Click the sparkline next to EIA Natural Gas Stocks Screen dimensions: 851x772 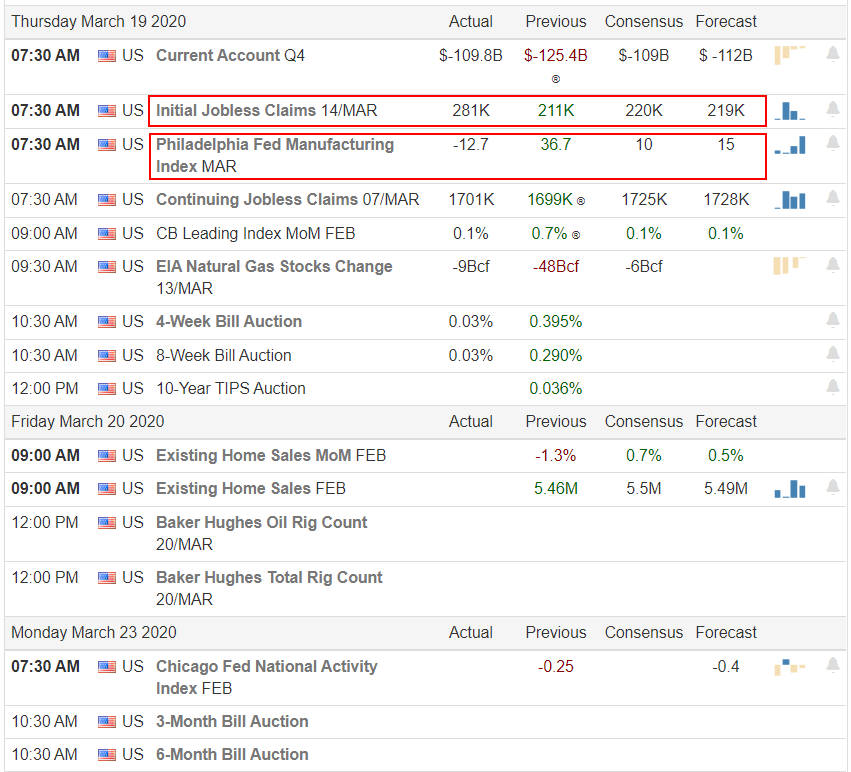tap(790, 266)
